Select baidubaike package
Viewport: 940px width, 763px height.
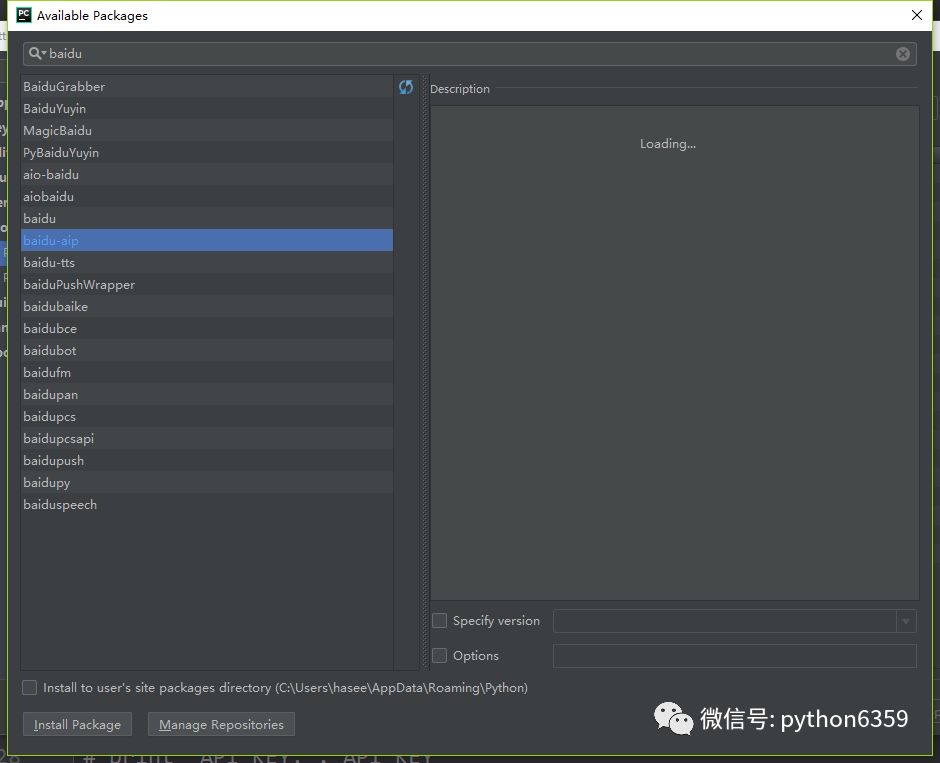coord(207,306)
